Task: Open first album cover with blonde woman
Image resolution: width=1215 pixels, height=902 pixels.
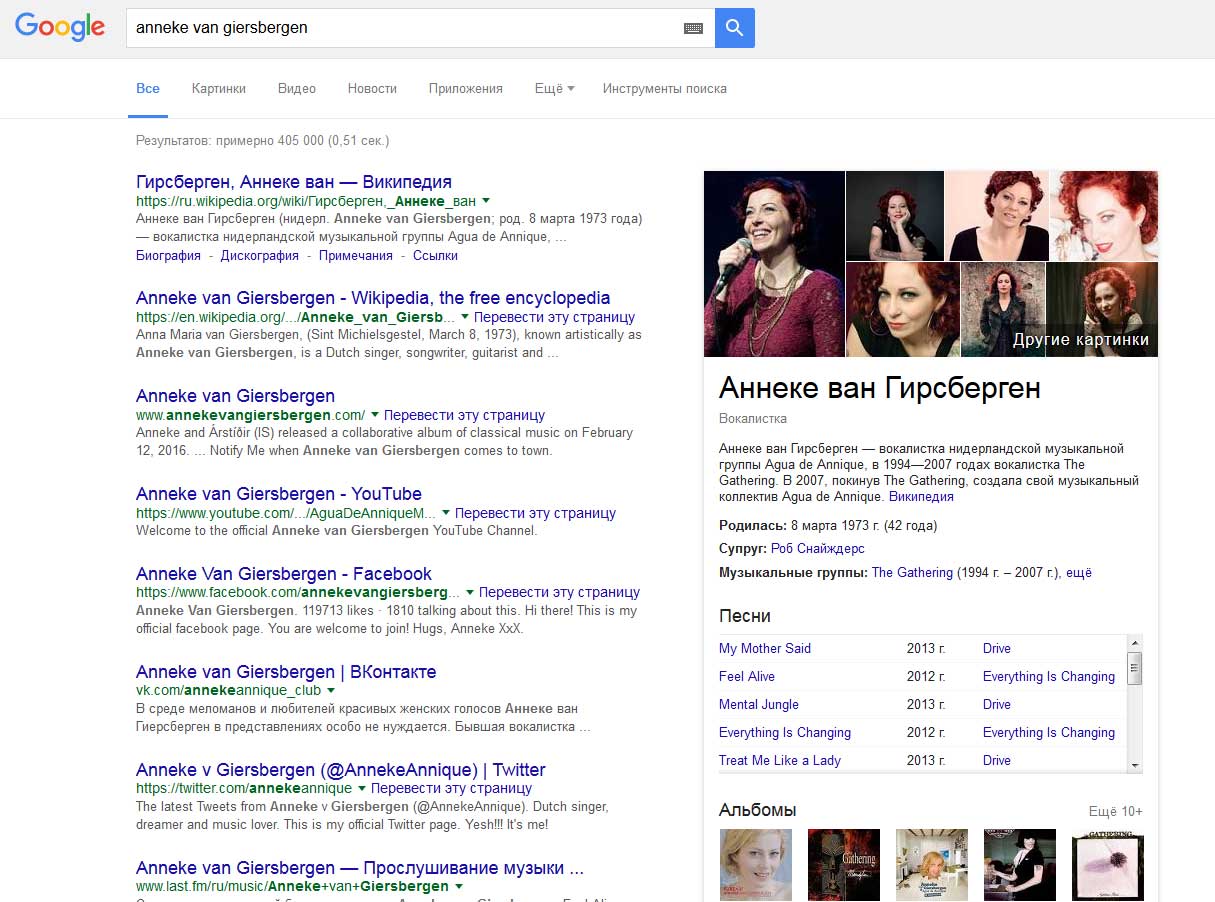Action: (755, 864)
